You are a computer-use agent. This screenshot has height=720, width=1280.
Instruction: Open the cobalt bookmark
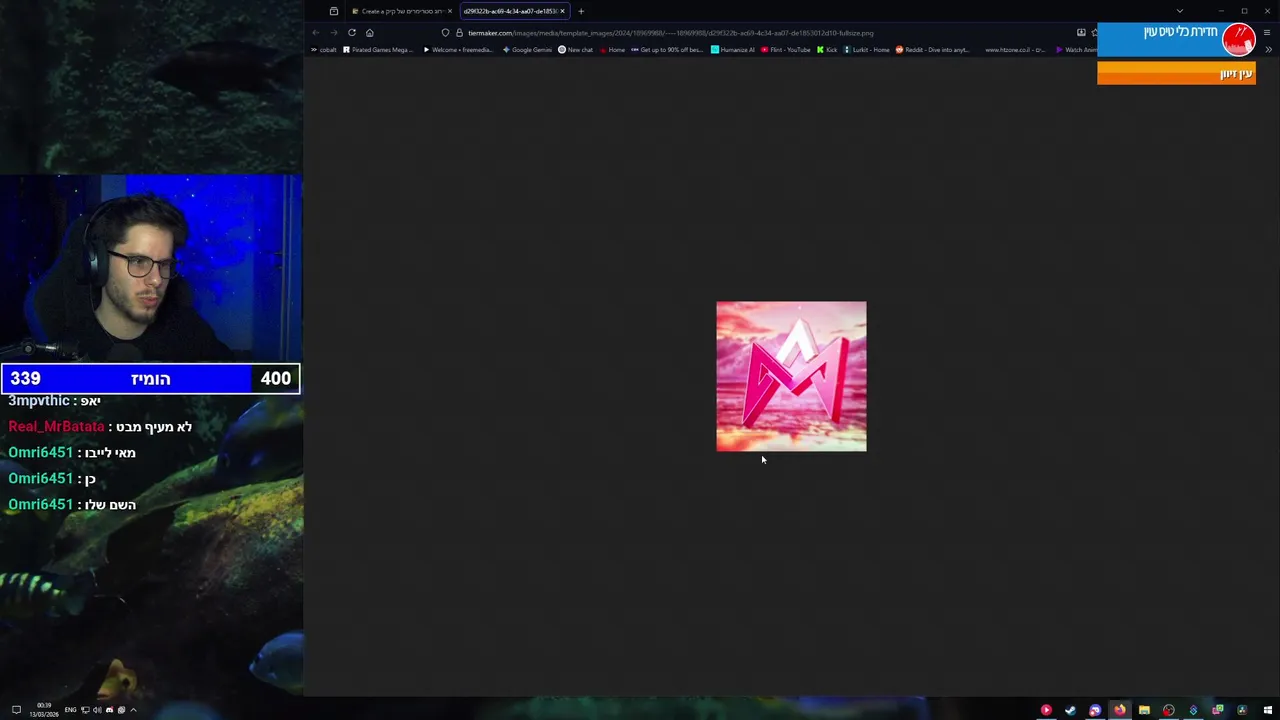pyautogui.click(x=324, y=50)
